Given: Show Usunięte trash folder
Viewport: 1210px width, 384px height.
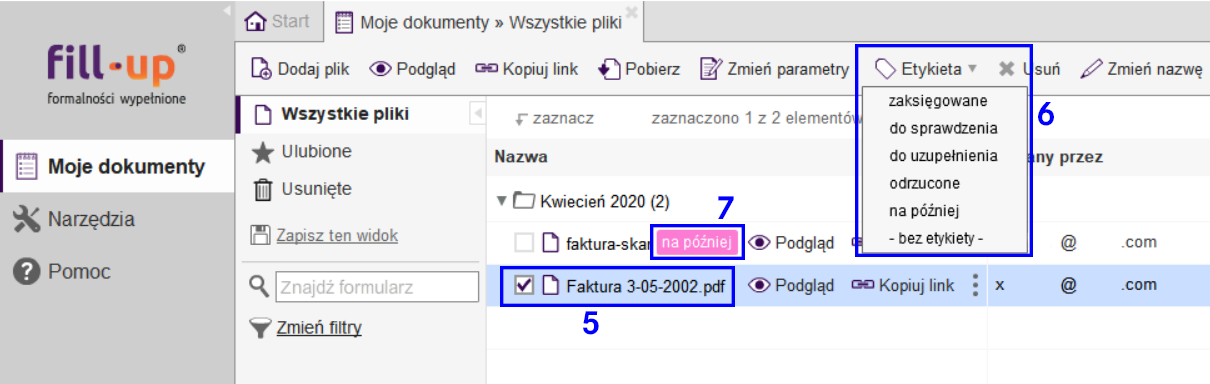Looking at the screenshot, I should tap(263, 189).
